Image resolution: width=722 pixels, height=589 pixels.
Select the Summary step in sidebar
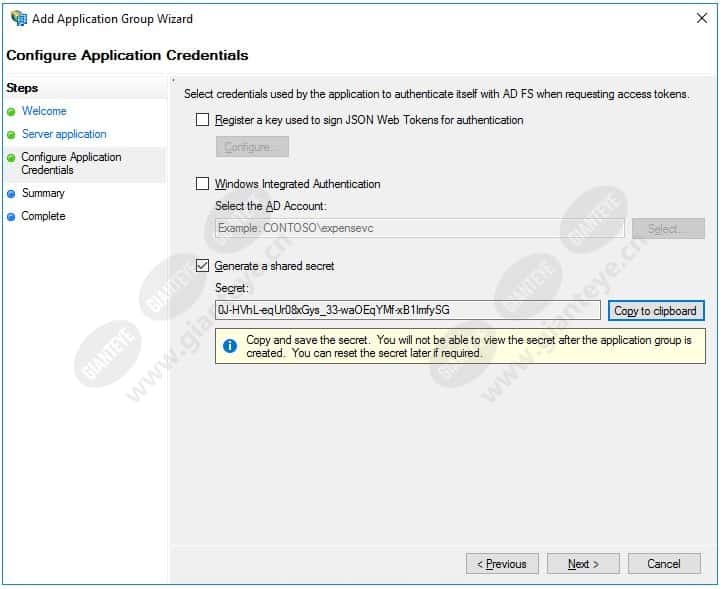[x=43, y=193]
